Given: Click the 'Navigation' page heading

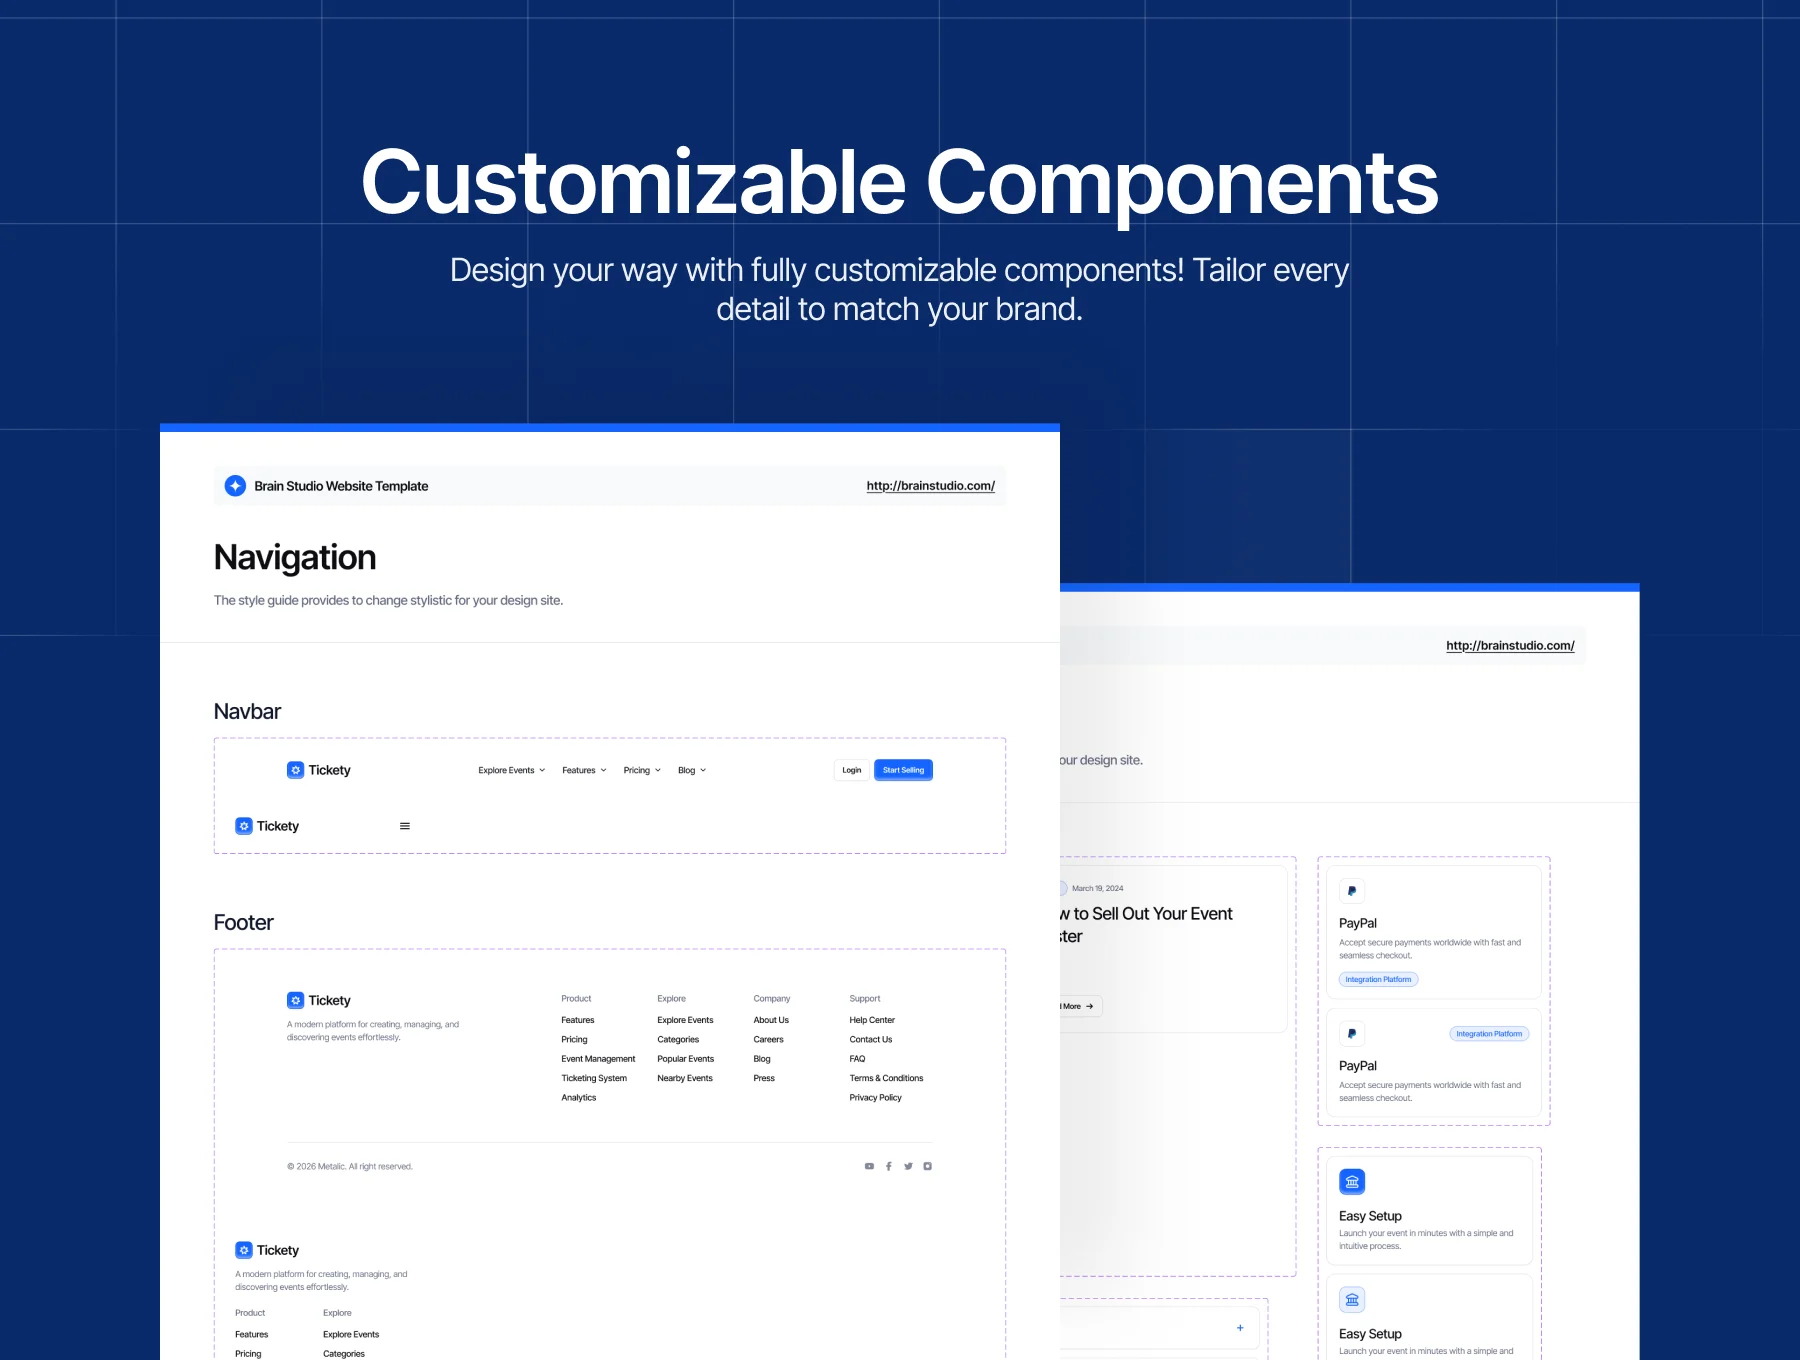Looking at the screenshot, I should click(295, 558).
